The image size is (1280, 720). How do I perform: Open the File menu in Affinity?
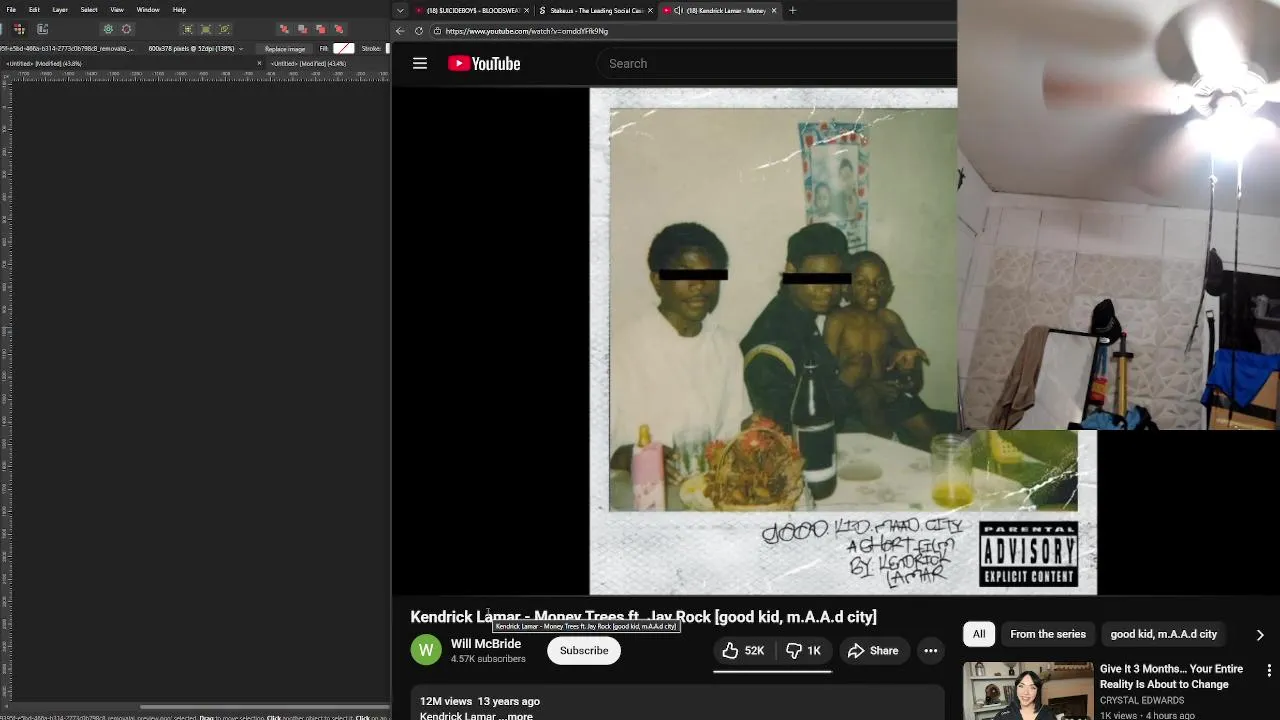pos(11,10)
